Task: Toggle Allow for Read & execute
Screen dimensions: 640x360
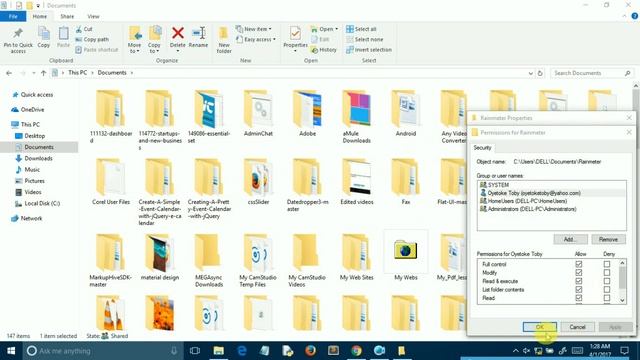Action: 579,281
